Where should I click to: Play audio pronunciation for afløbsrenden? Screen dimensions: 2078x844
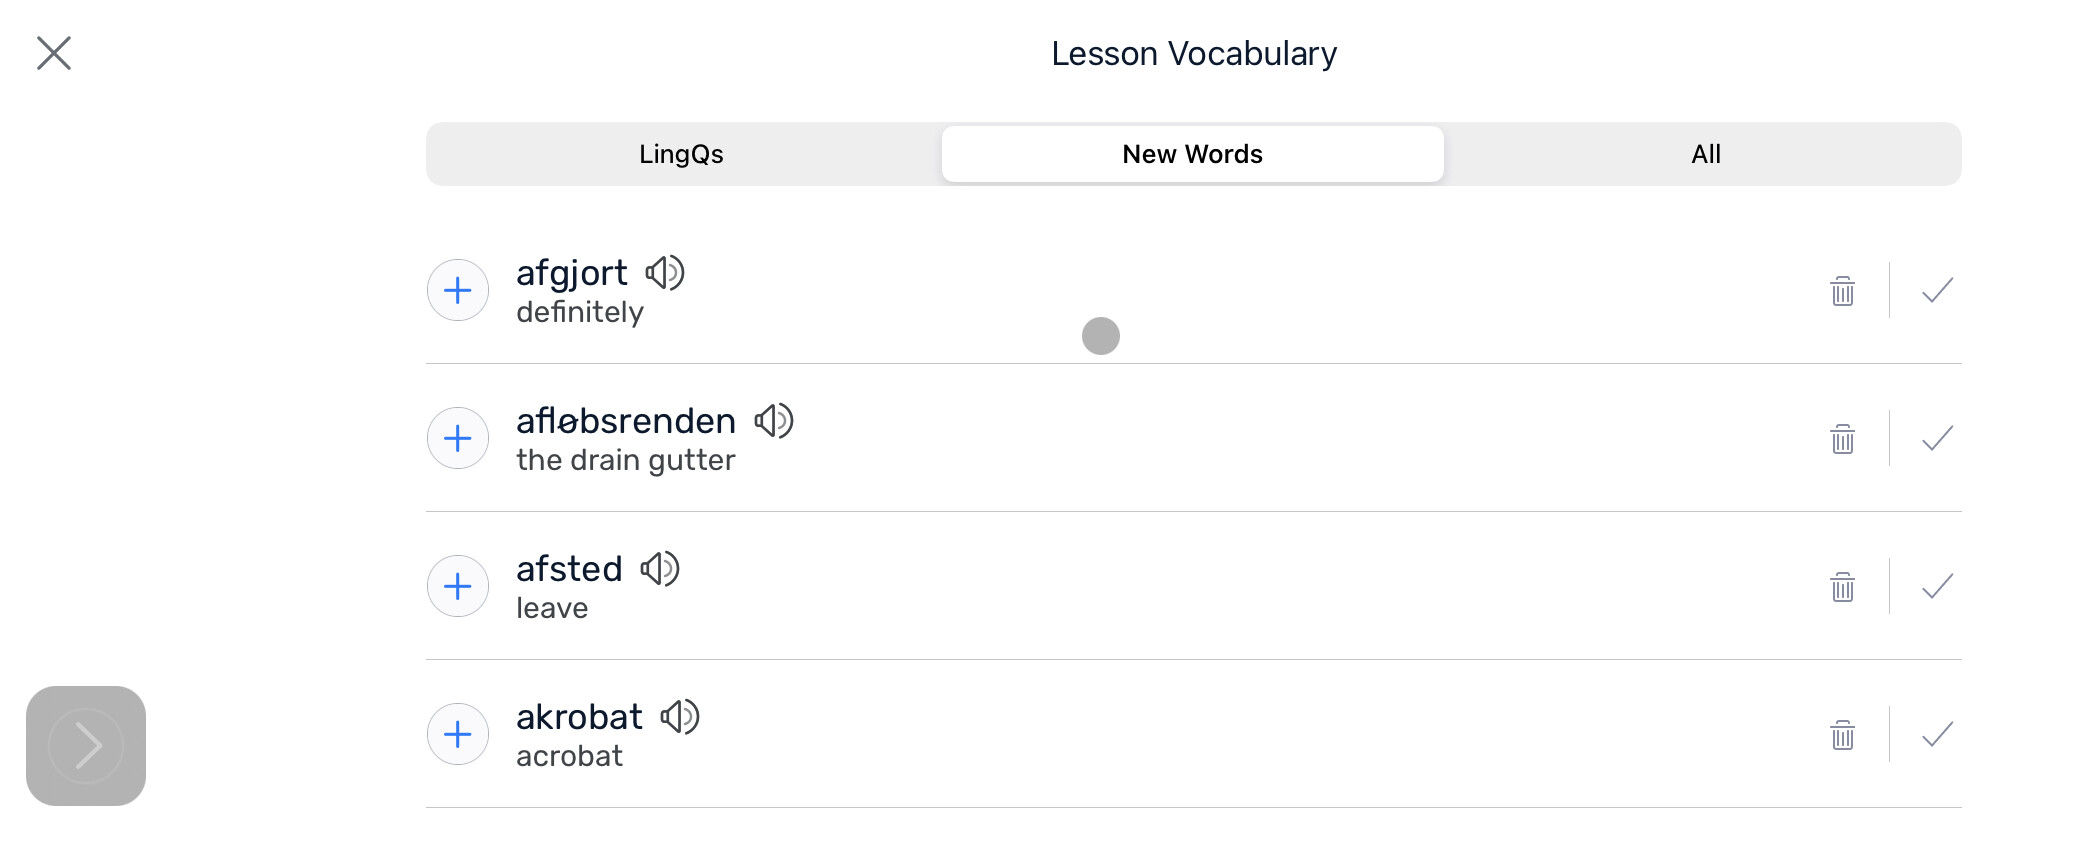pos(774,421)
